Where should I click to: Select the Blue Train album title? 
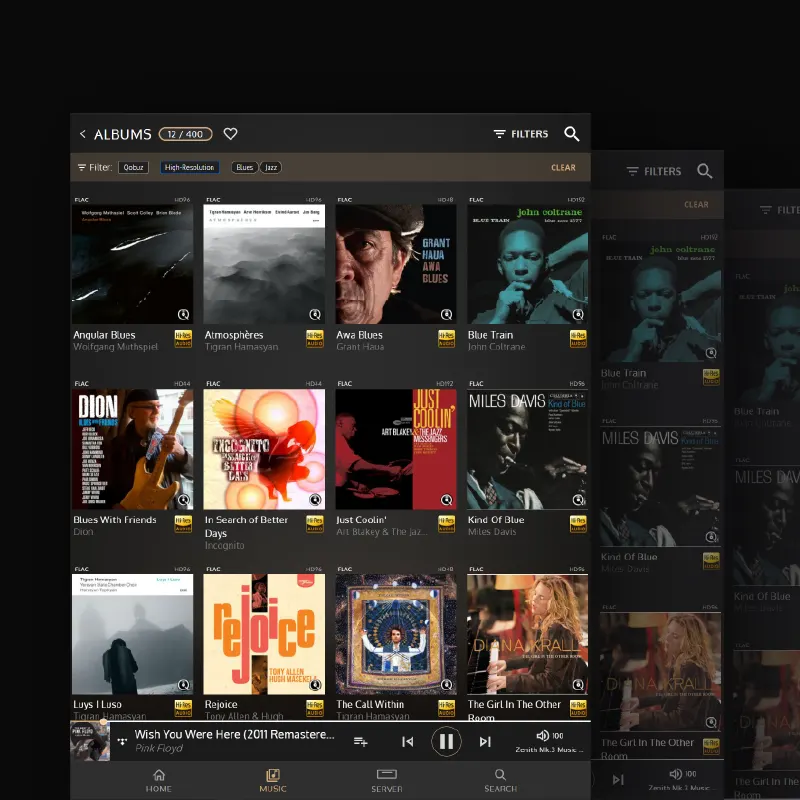[x=490, y=335]
